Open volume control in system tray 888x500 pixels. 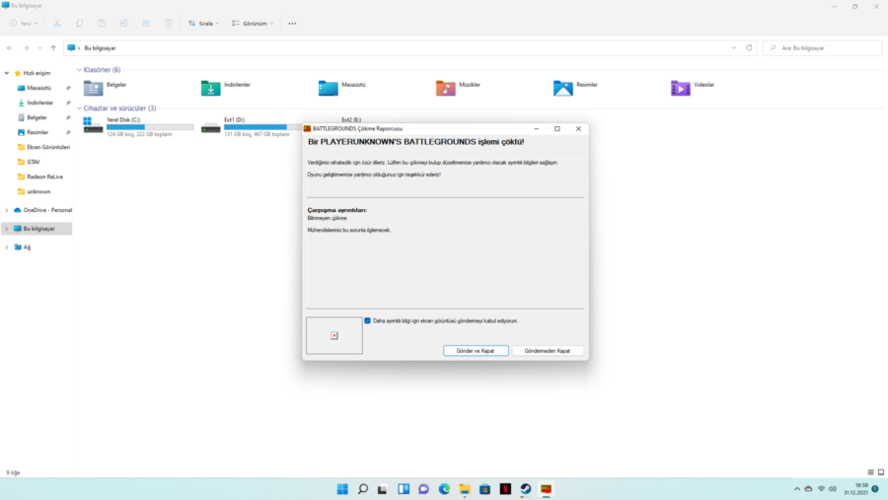[x=832, y=489]
